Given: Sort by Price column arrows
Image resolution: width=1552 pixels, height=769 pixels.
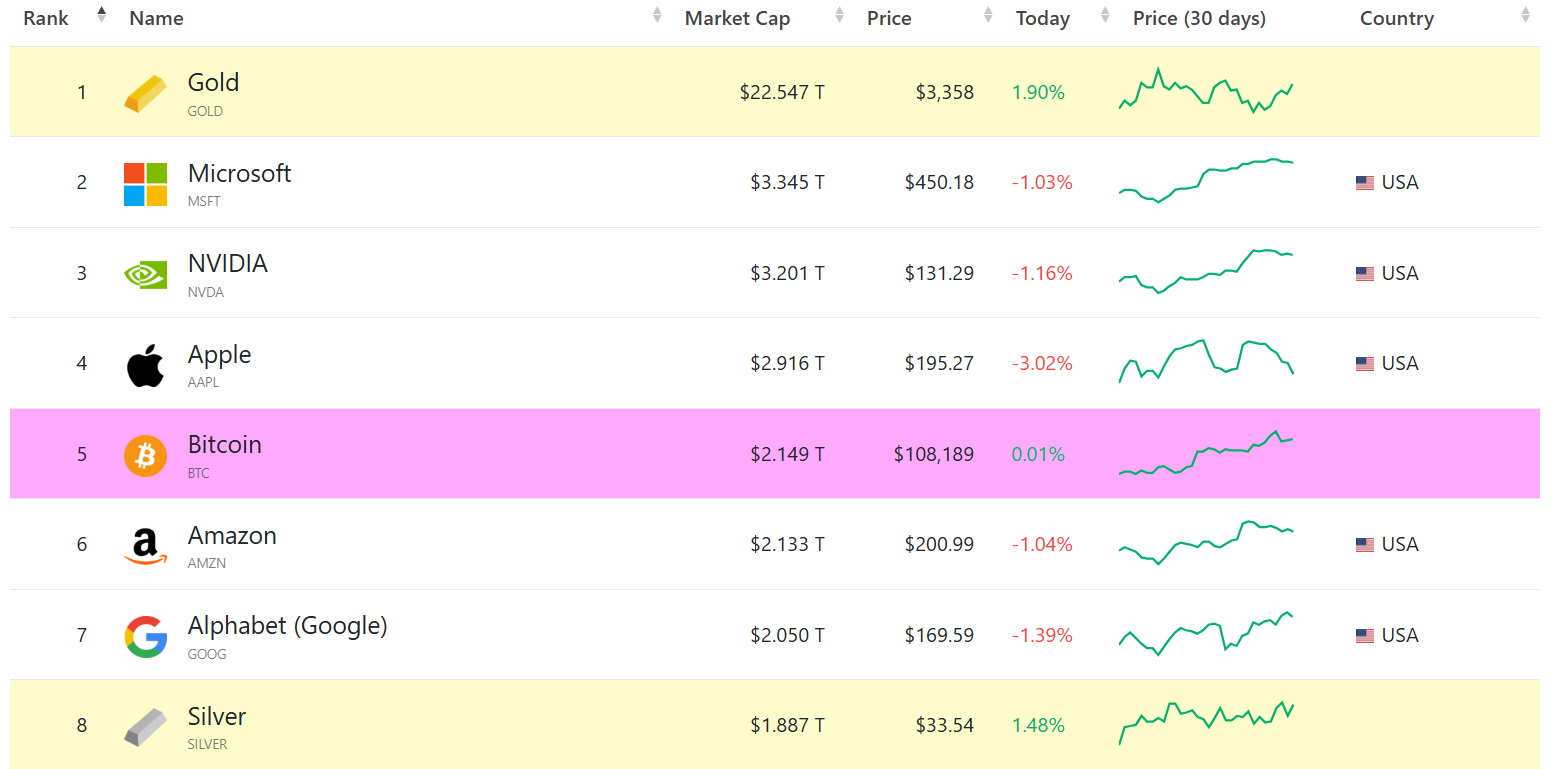Looking at the screenshot, I should coord(988,14).
